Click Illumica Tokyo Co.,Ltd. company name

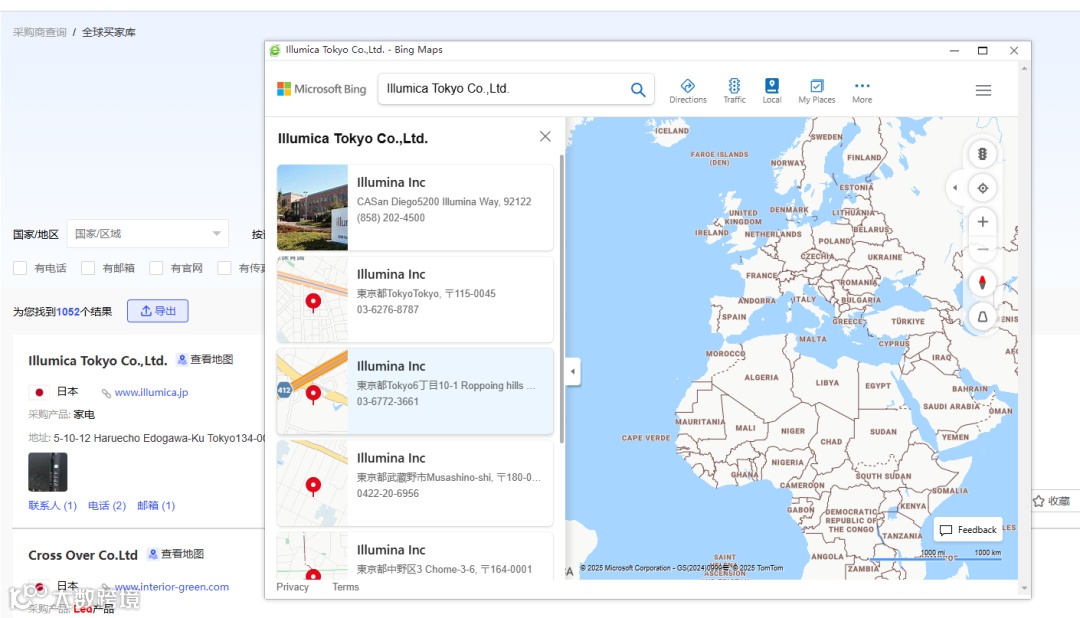pyautogui.click(x=98, y=360)
